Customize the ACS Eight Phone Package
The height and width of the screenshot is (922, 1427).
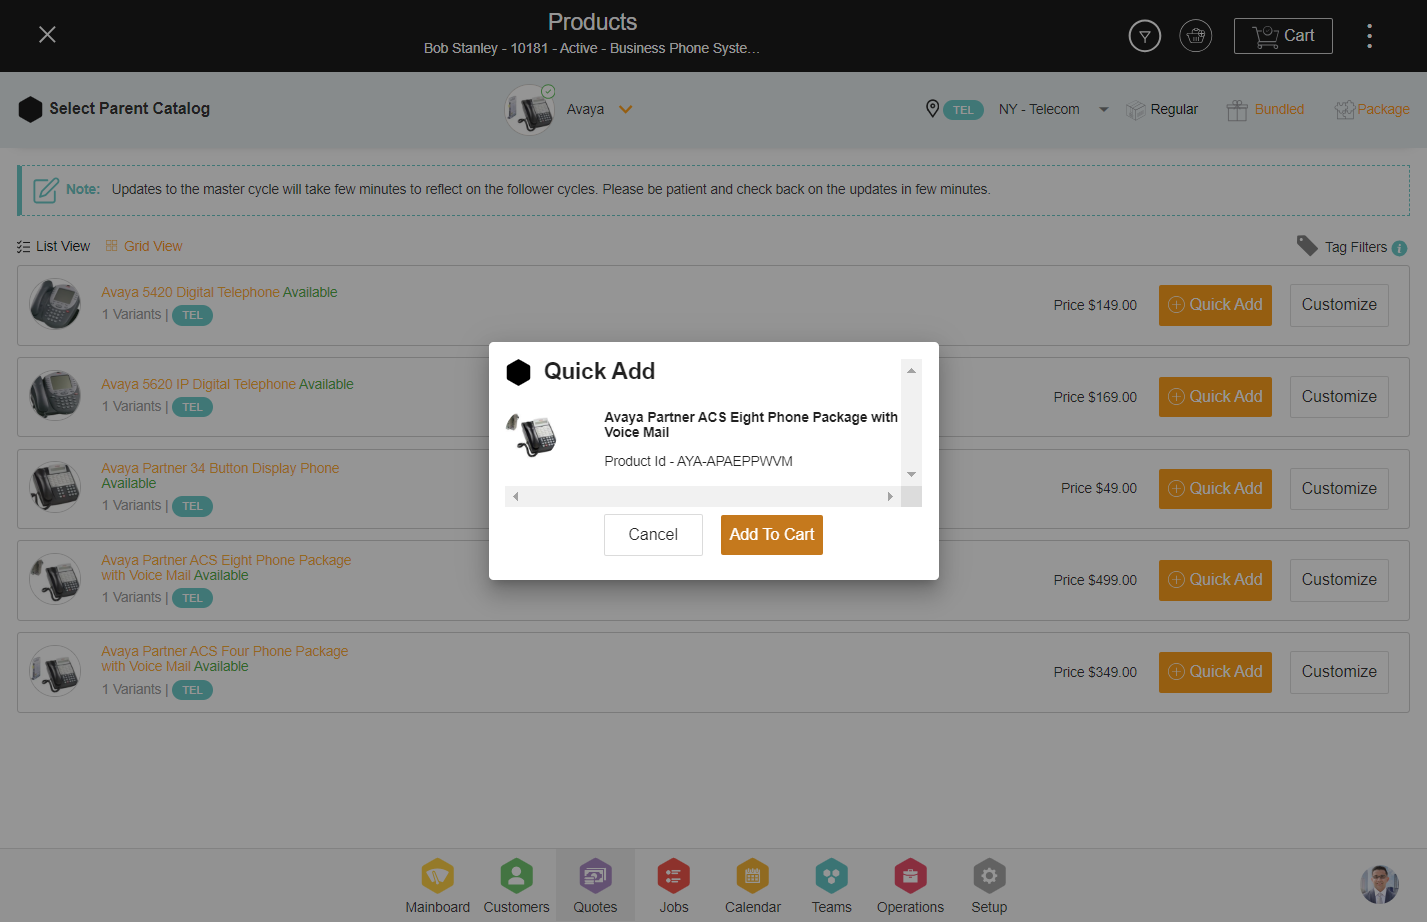(x=1339, y=580)
